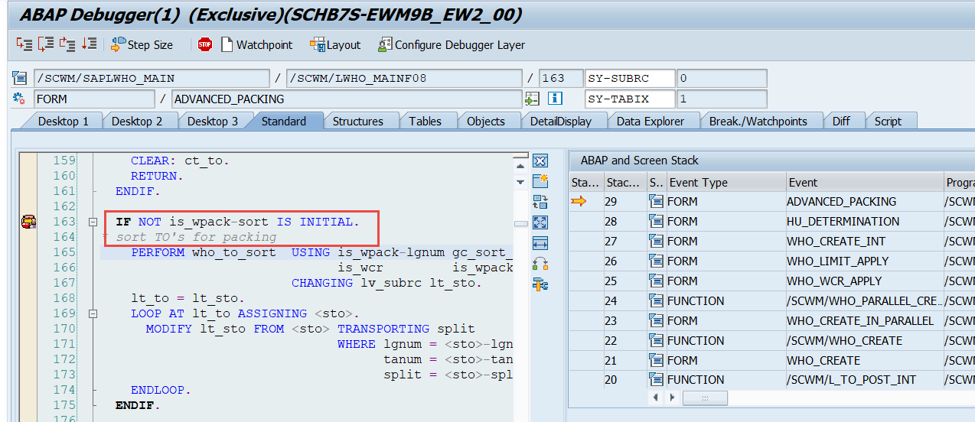Screen dimensions: 975x422
Task: Open the Structures tab
Action: coord(358,121)
